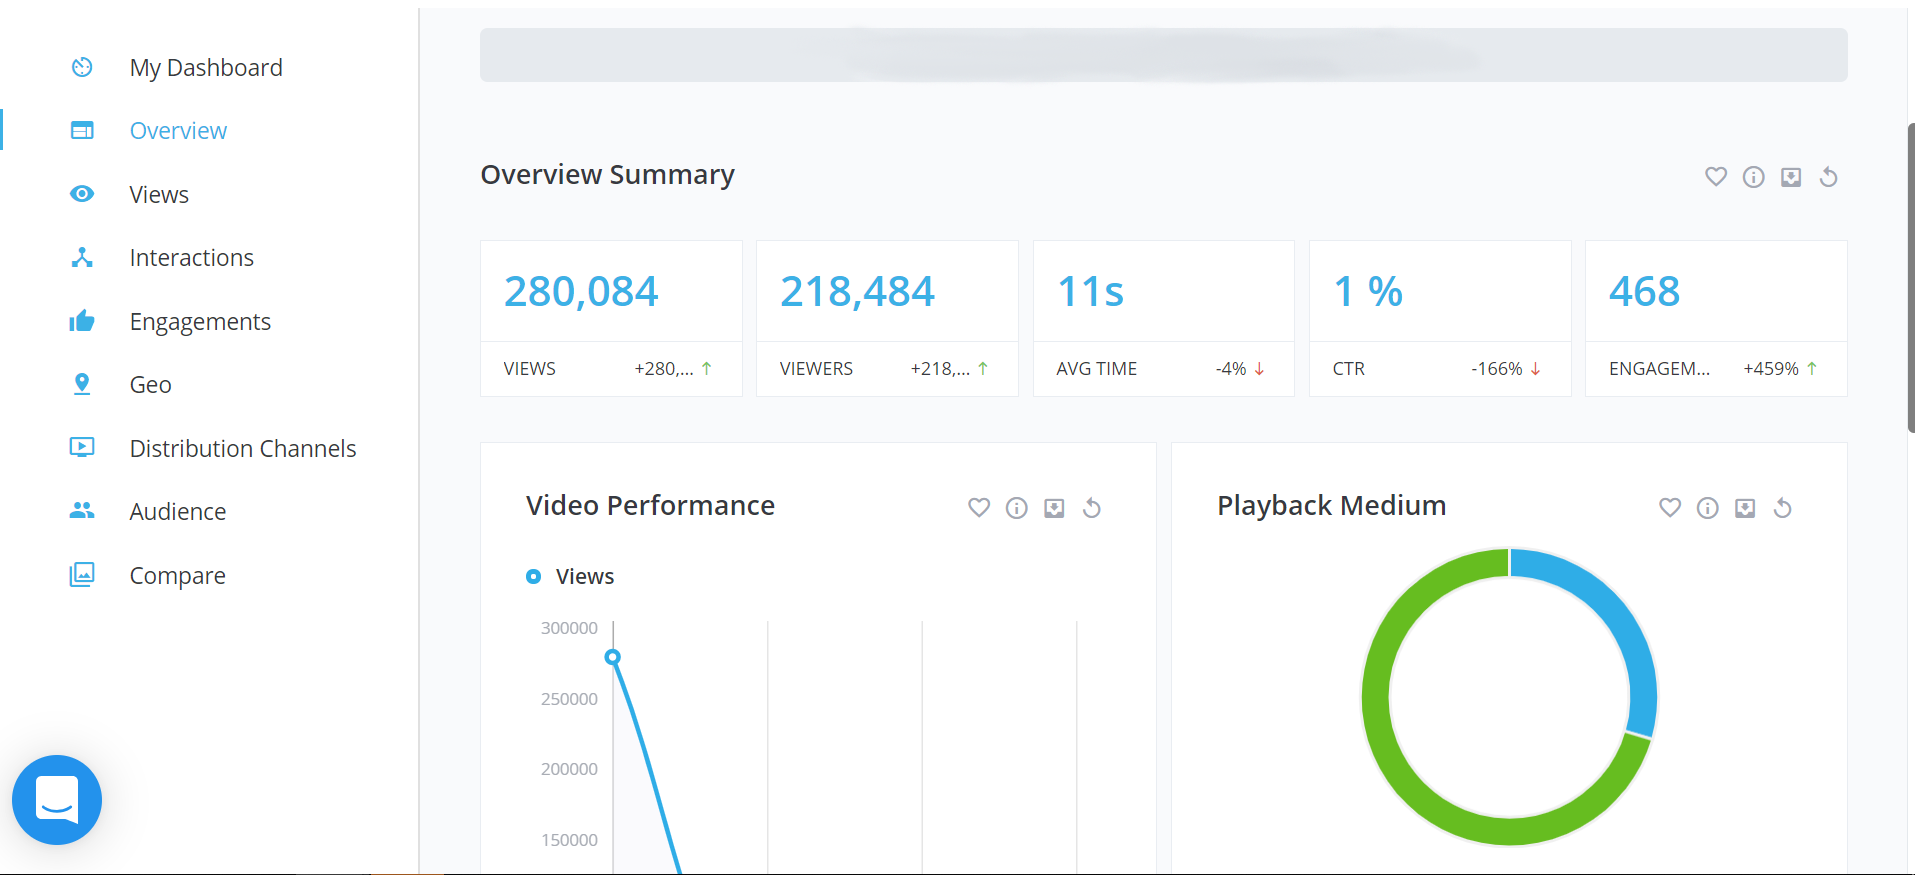Viewport: 1915px width, 875px height.
Task: Favorite the Overview Summary widget
Action: (x=1716, y=177)
